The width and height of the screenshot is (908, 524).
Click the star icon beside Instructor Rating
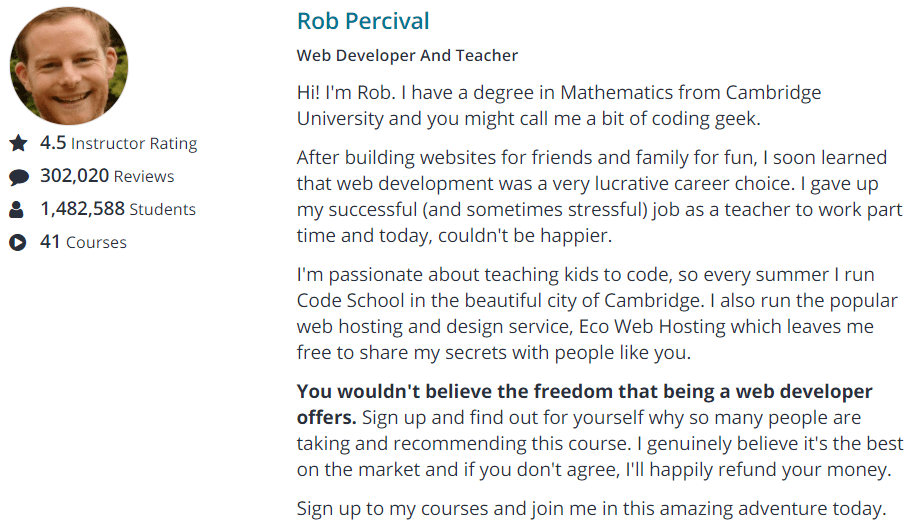tap(18, 143)
